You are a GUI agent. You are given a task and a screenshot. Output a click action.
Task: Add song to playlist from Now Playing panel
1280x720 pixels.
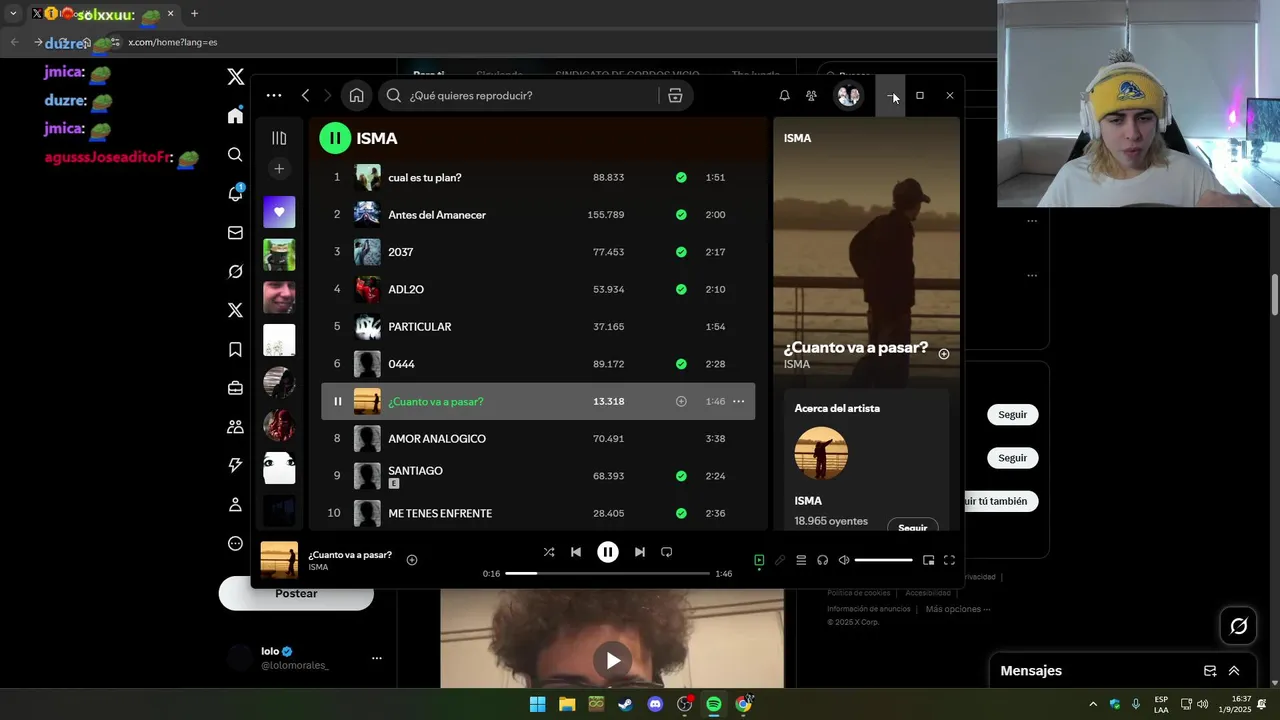pos(944,354)
